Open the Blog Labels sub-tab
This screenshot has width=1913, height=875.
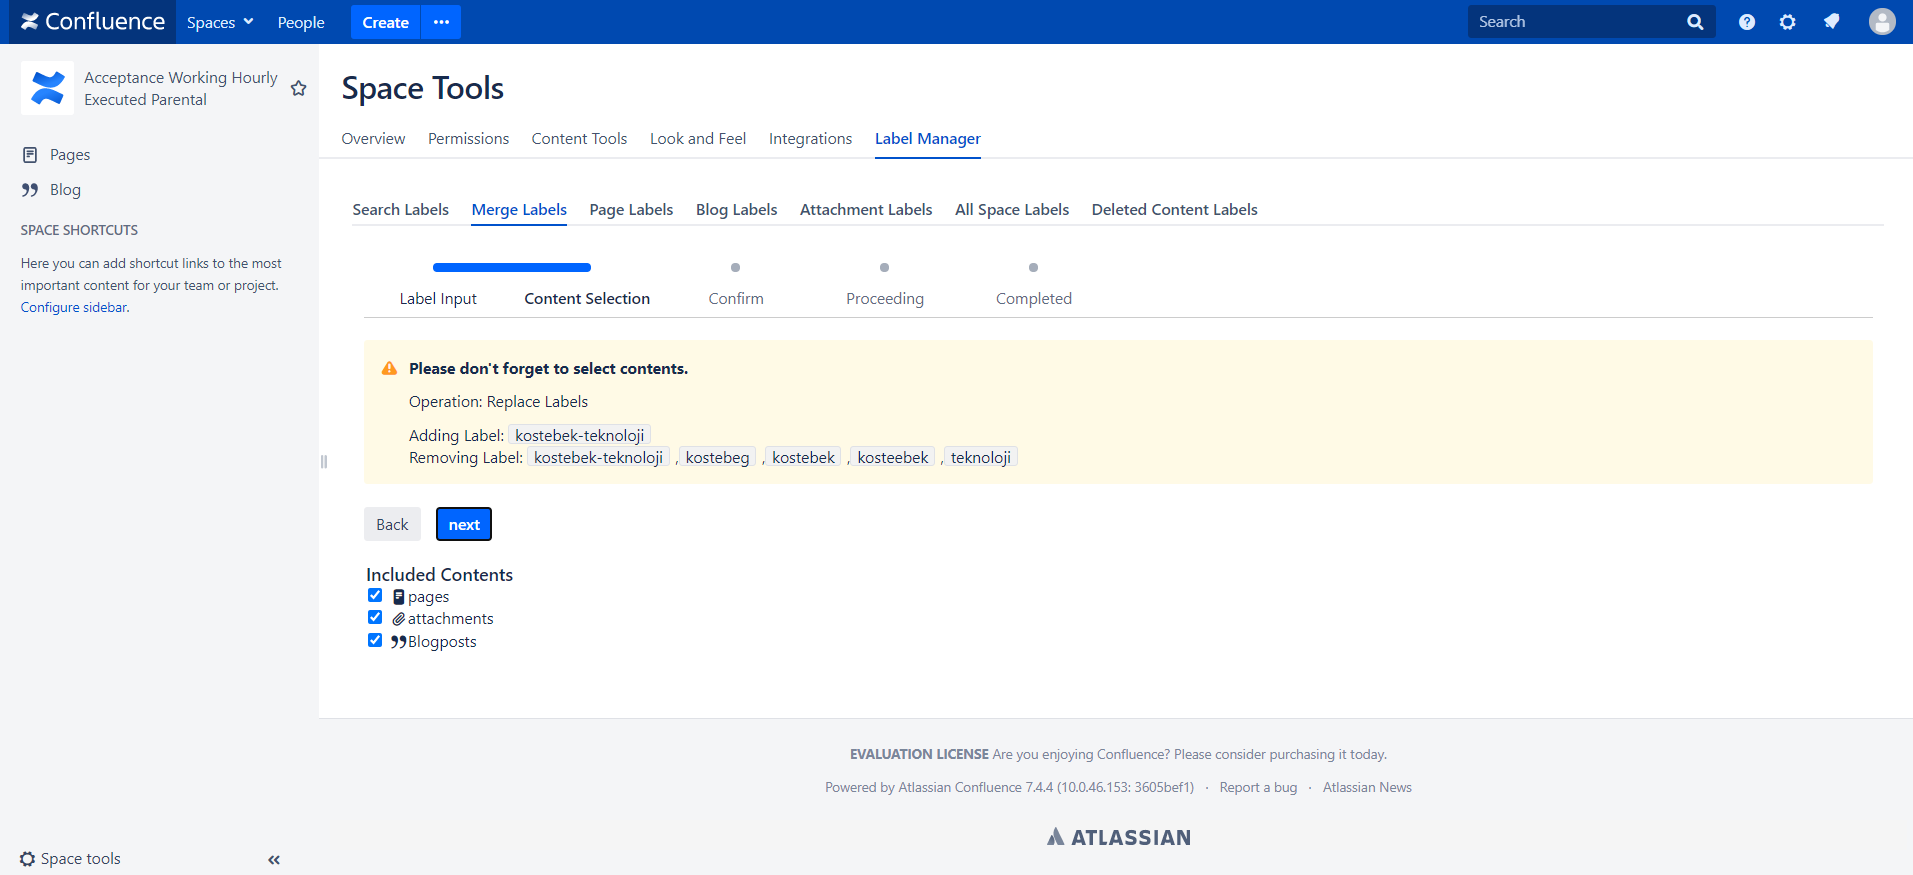[x=736, y=210]
